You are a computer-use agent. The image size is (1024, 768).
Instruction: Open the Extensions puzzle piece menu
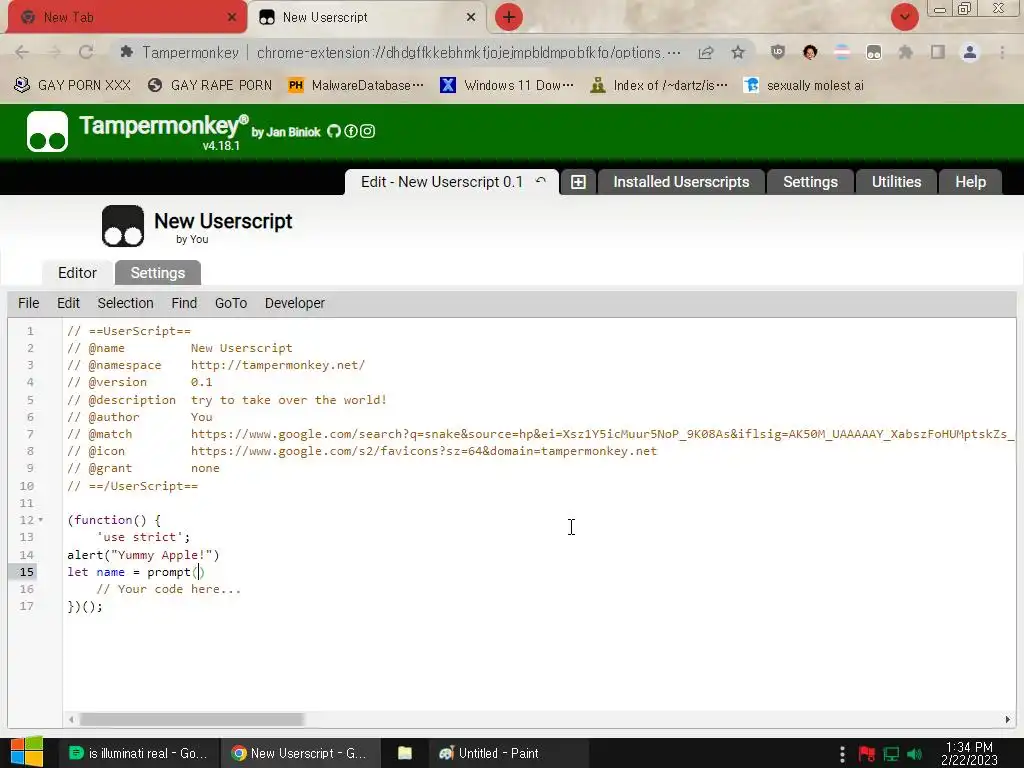coord(906,52)
